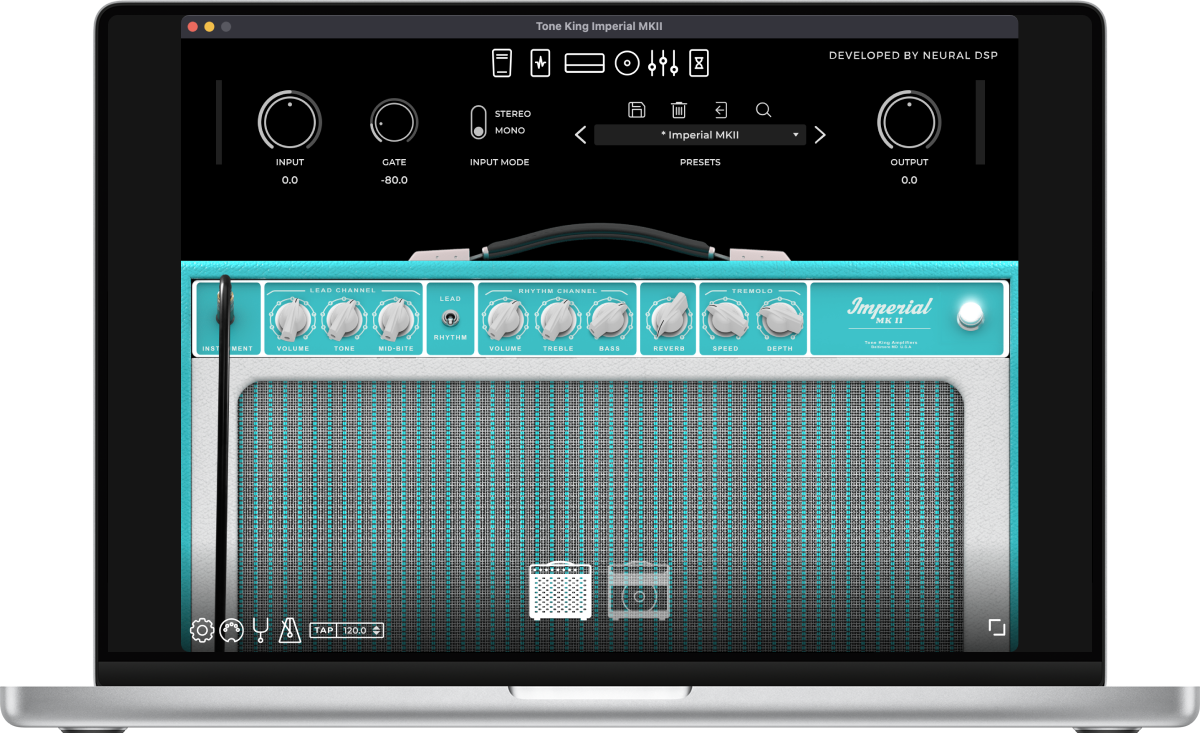
Task: Click the Tremolo DEPTH knob
Action: [x=779, y=319]
